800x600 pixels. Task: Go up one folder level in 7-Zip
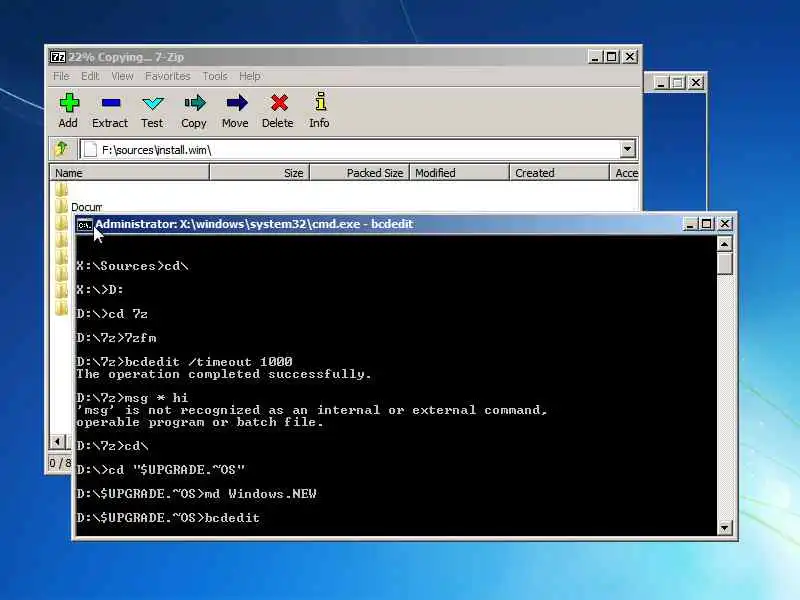click(x=62, y=149)
